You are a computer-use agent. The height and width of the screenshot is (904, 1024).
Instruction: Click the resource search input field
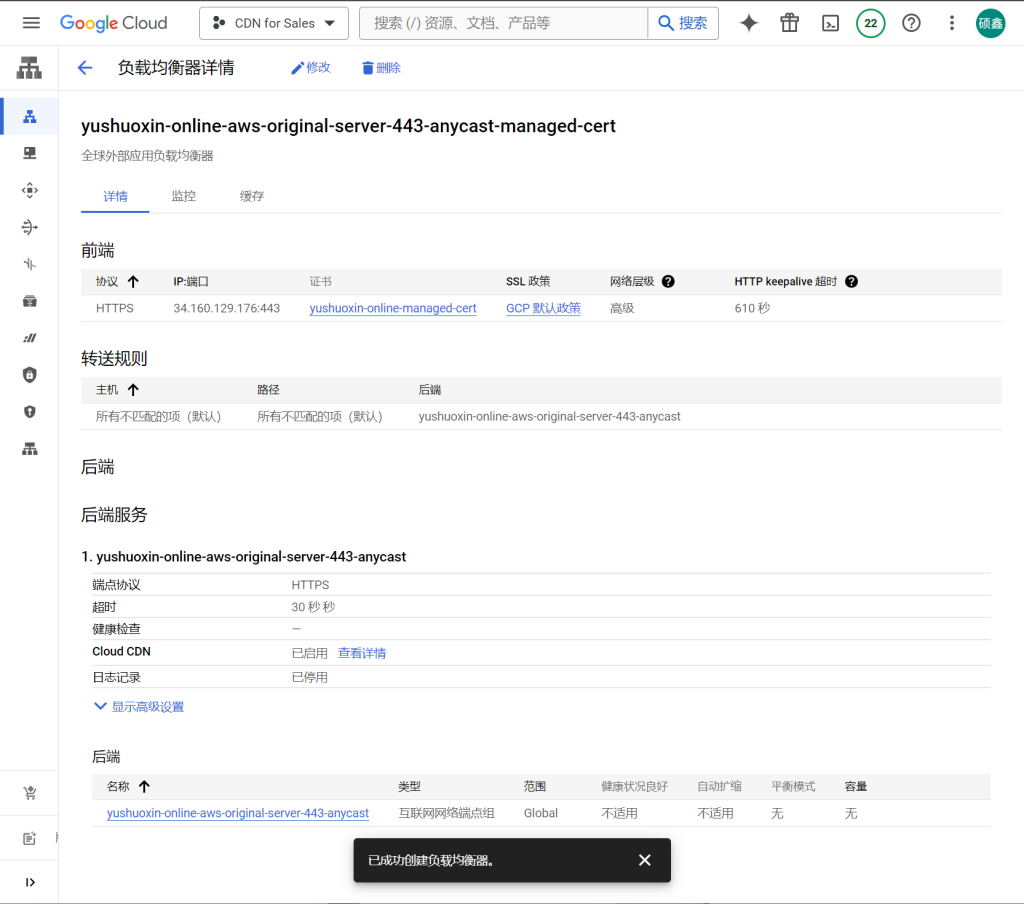coord(505,23)
